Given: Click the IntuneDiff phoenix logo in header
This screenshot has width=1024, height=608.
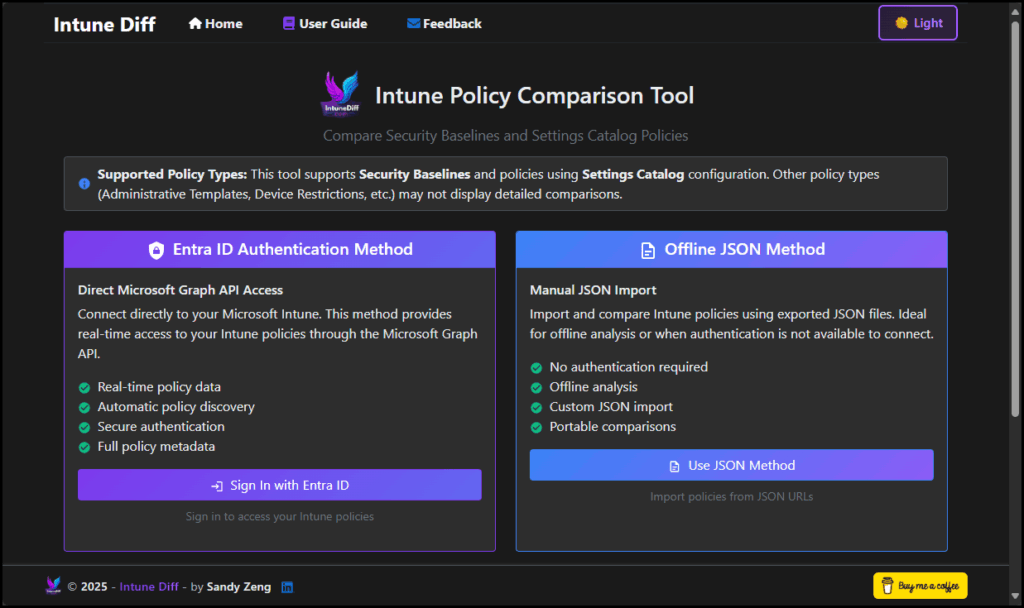Looking at the screenshot, I should coord(340,94).
